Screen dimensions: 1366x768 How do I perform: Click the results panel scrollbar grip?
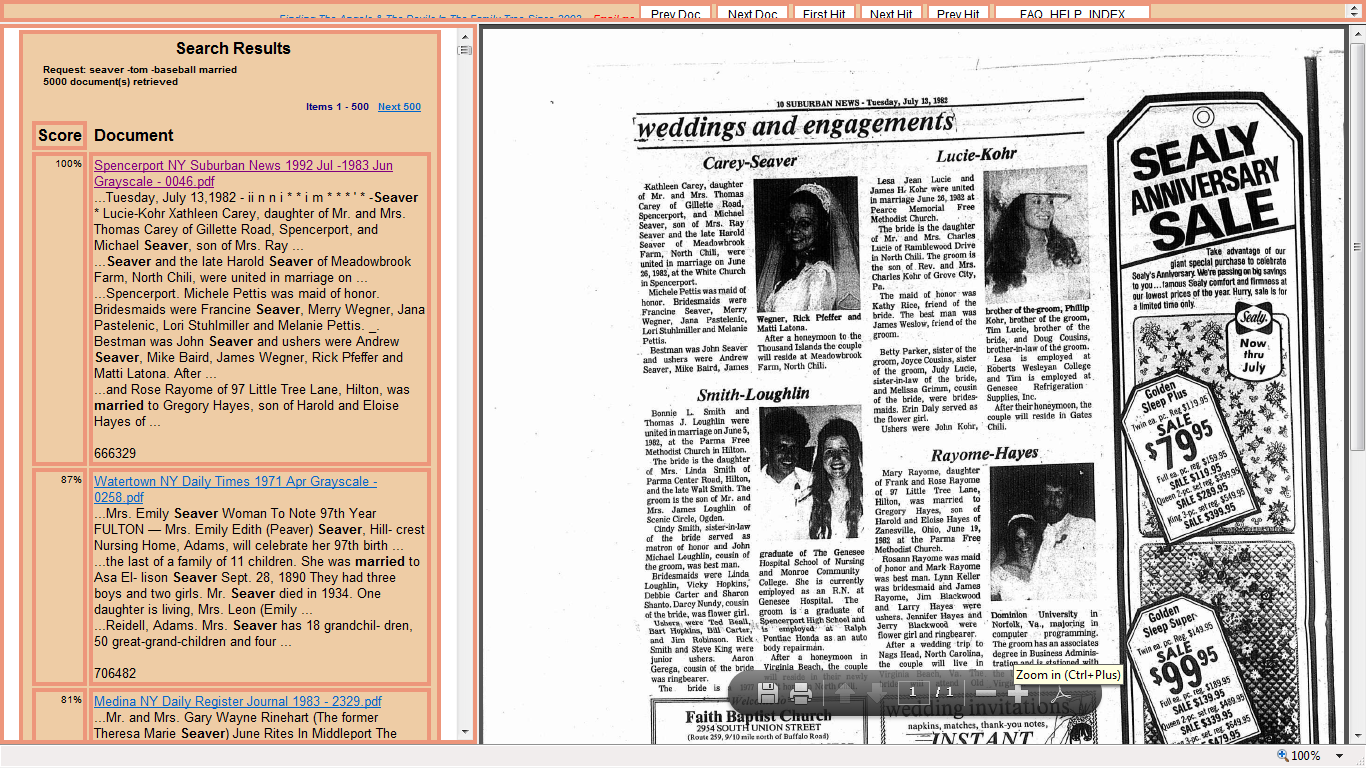(x=465, y=50)
